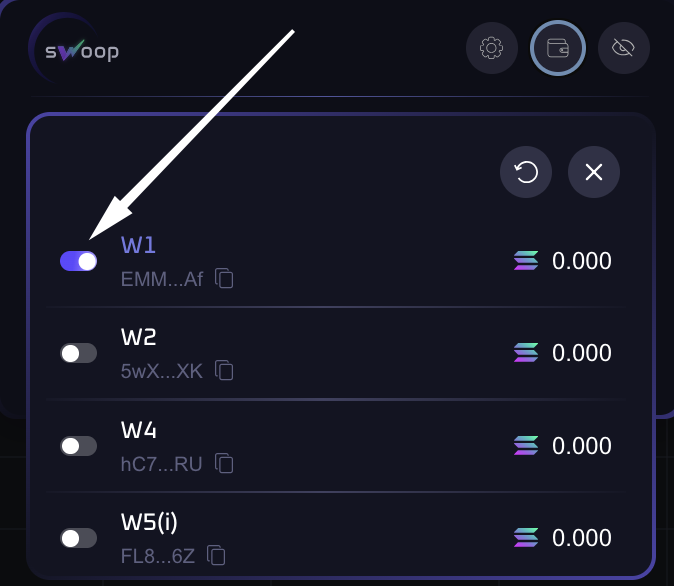Copy the FL8...6Z wallet address

pos(216,555)
